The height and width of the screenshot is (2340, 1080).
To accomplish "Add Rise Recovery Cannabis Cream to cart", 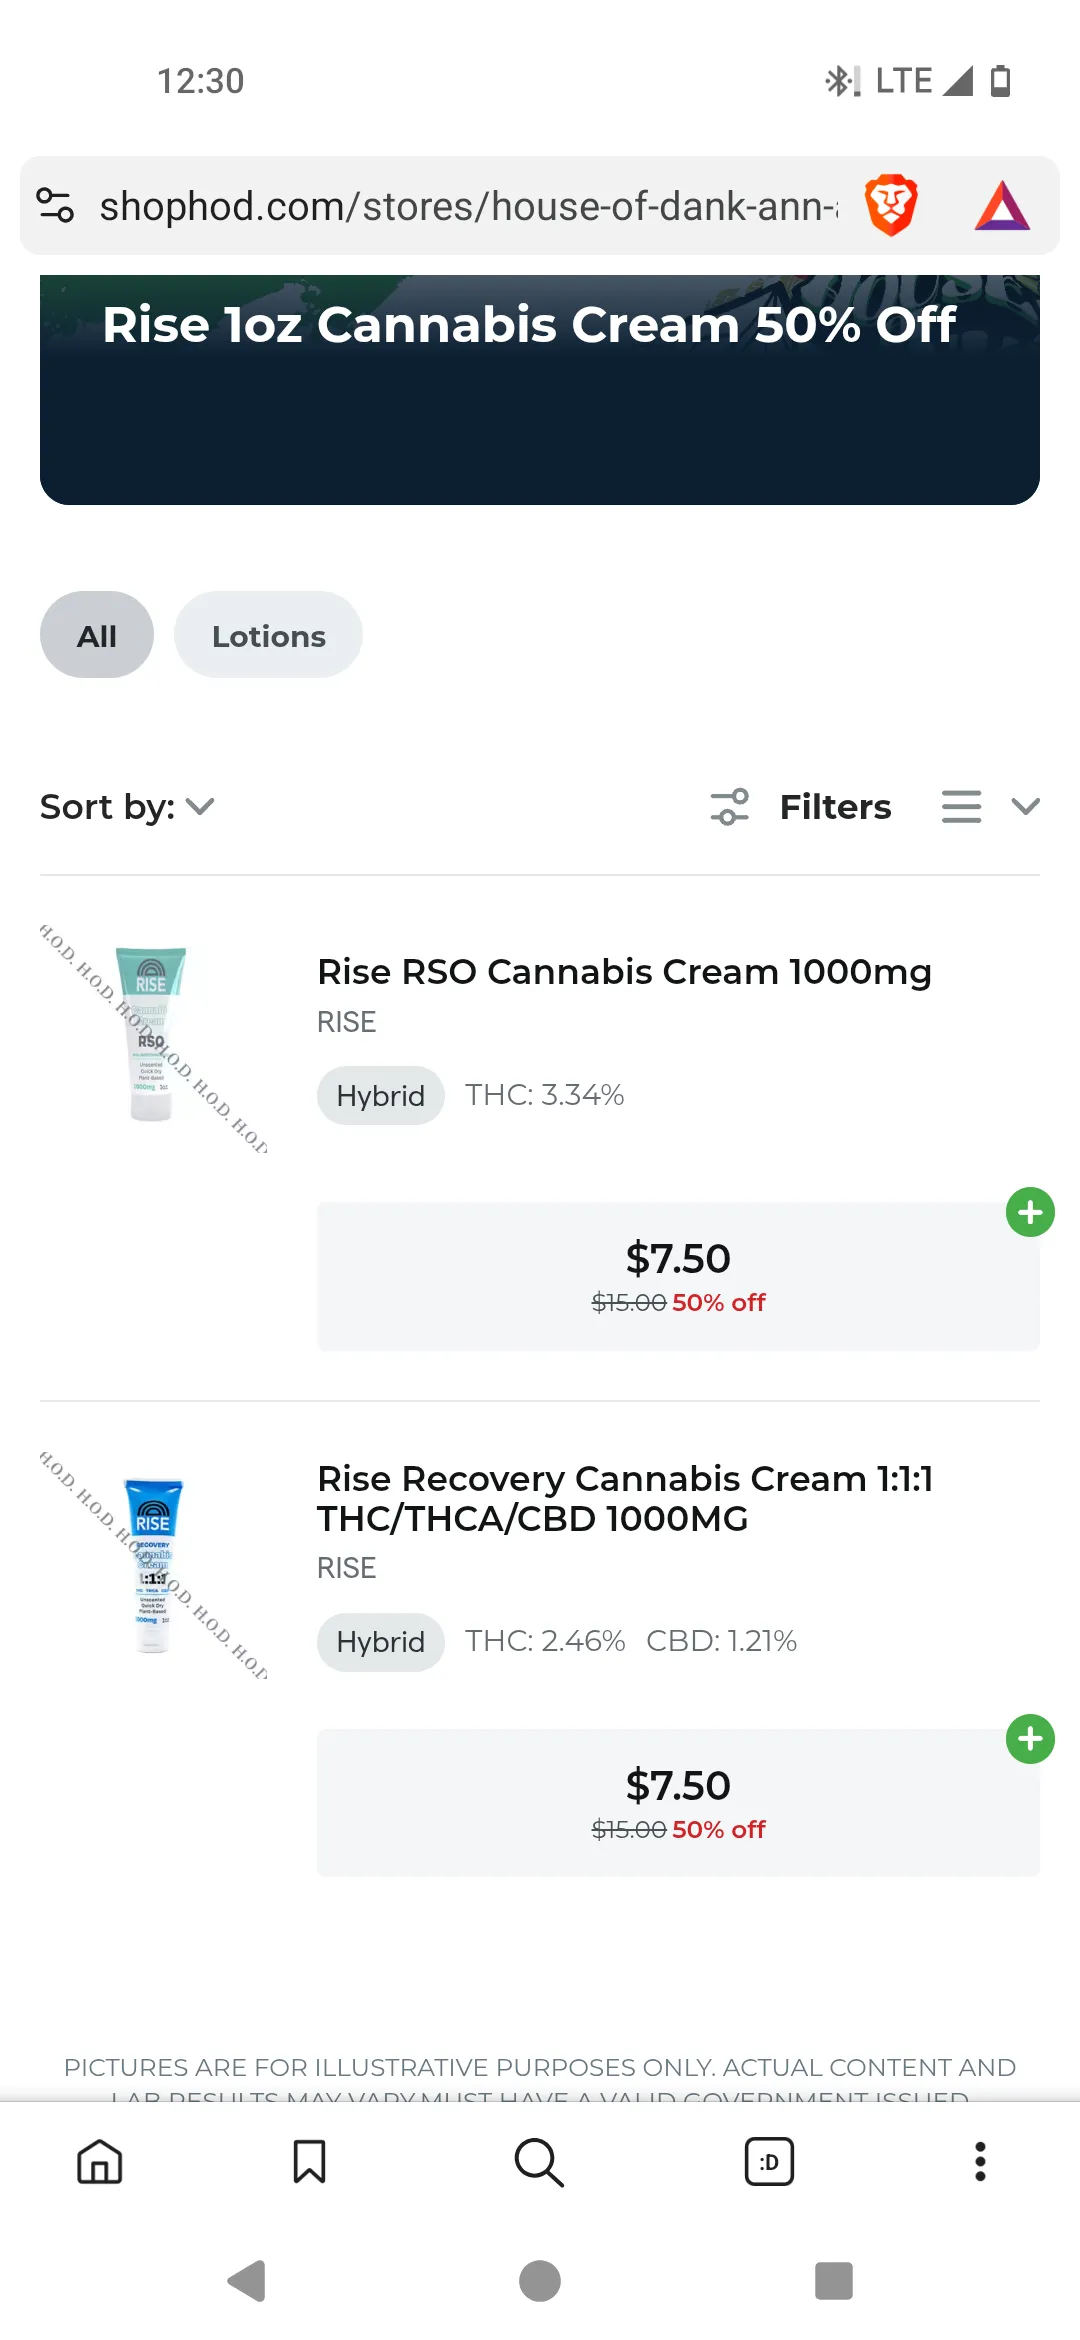I will (1030, 1740).
